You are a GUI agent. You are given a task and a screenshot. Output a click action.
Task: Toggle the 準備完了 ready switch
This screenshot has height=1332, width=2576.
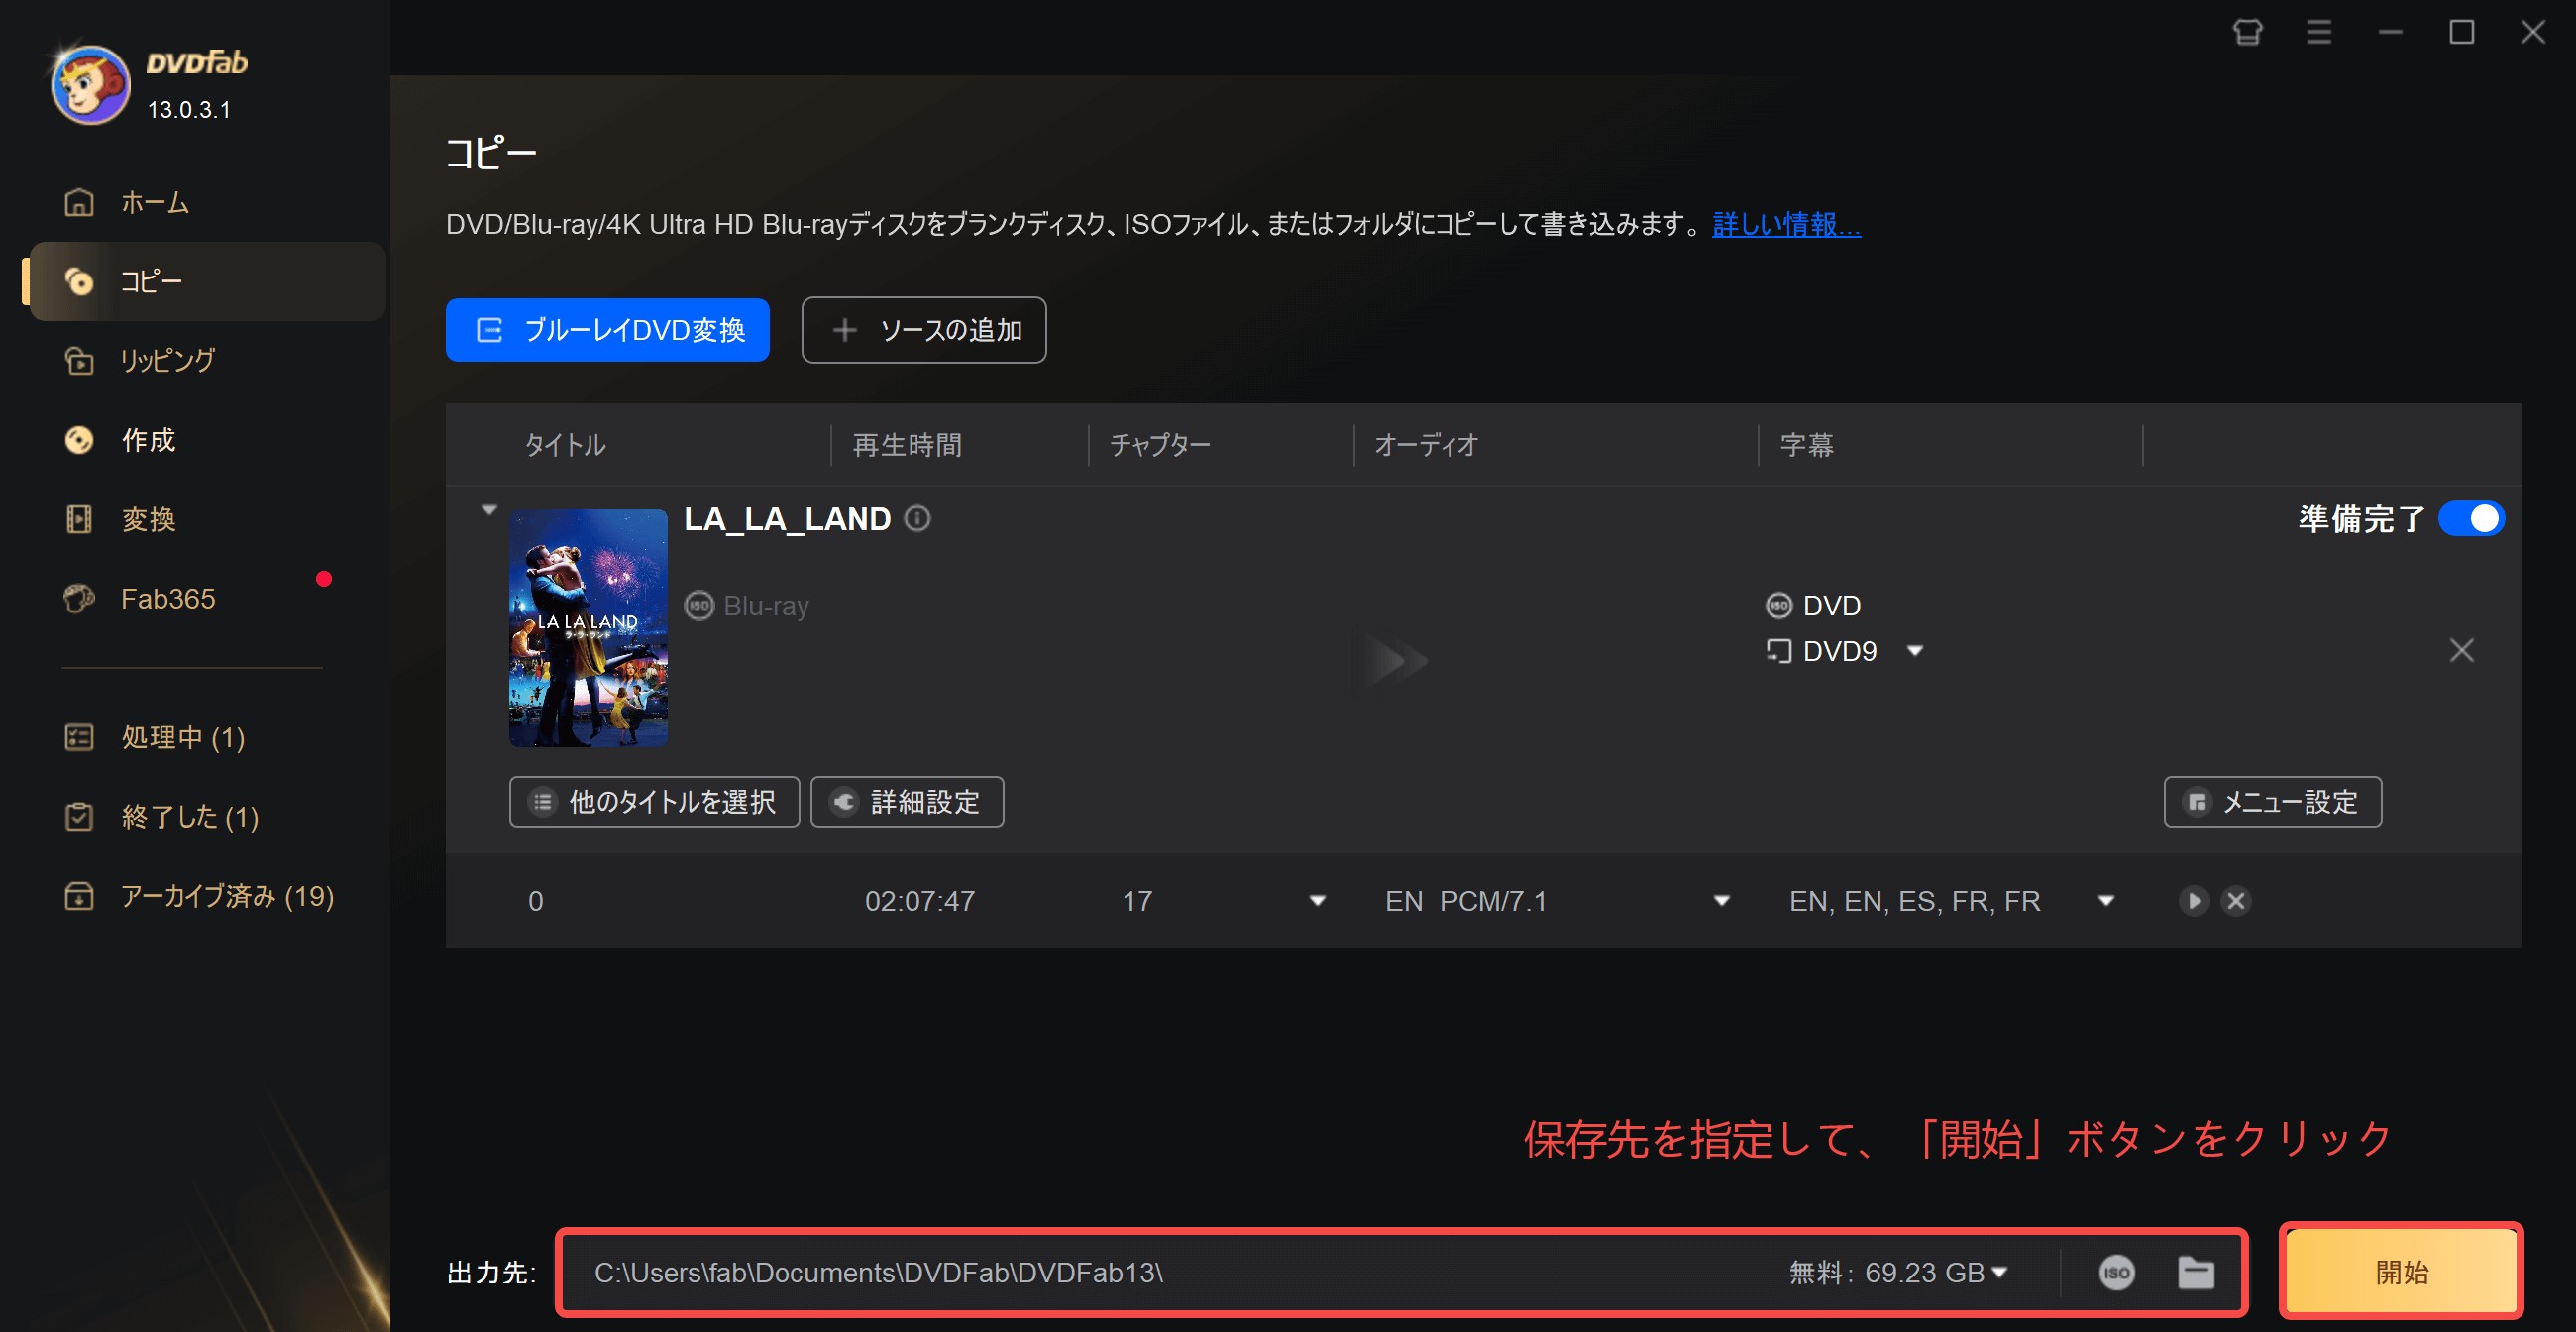[2471, 519]
